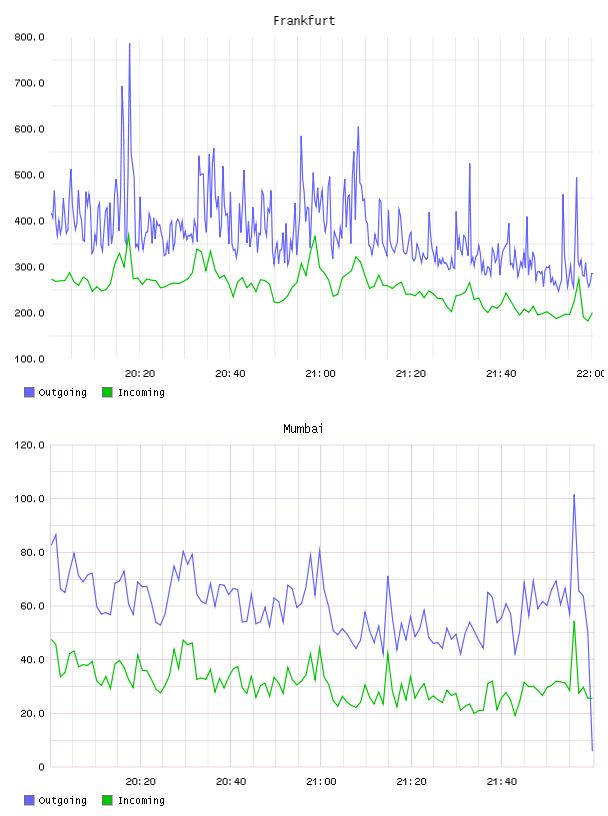Click the 700.0 y-axis label in Frankfurt chart
Screen dimensions: 608x816
click(29, 83)
